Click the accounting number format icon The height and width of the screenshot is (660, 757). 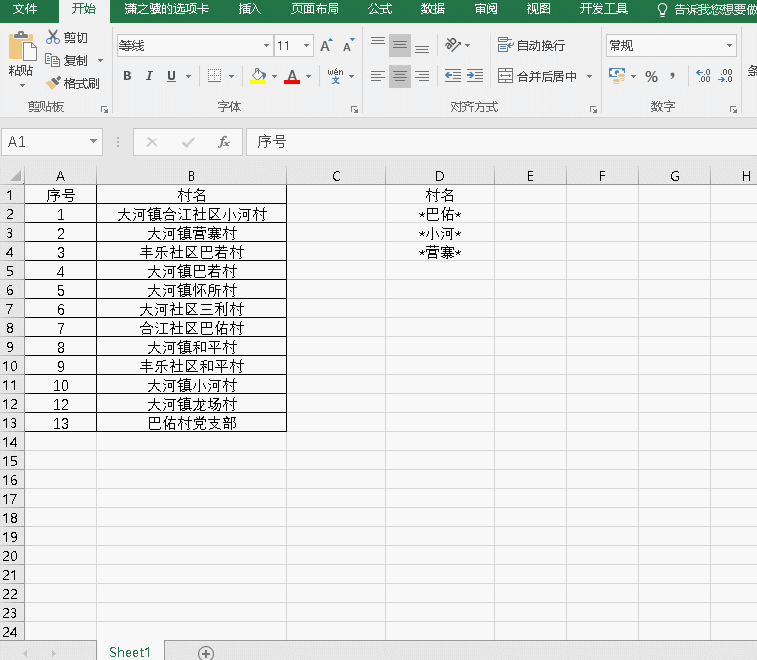coord(617,76)
